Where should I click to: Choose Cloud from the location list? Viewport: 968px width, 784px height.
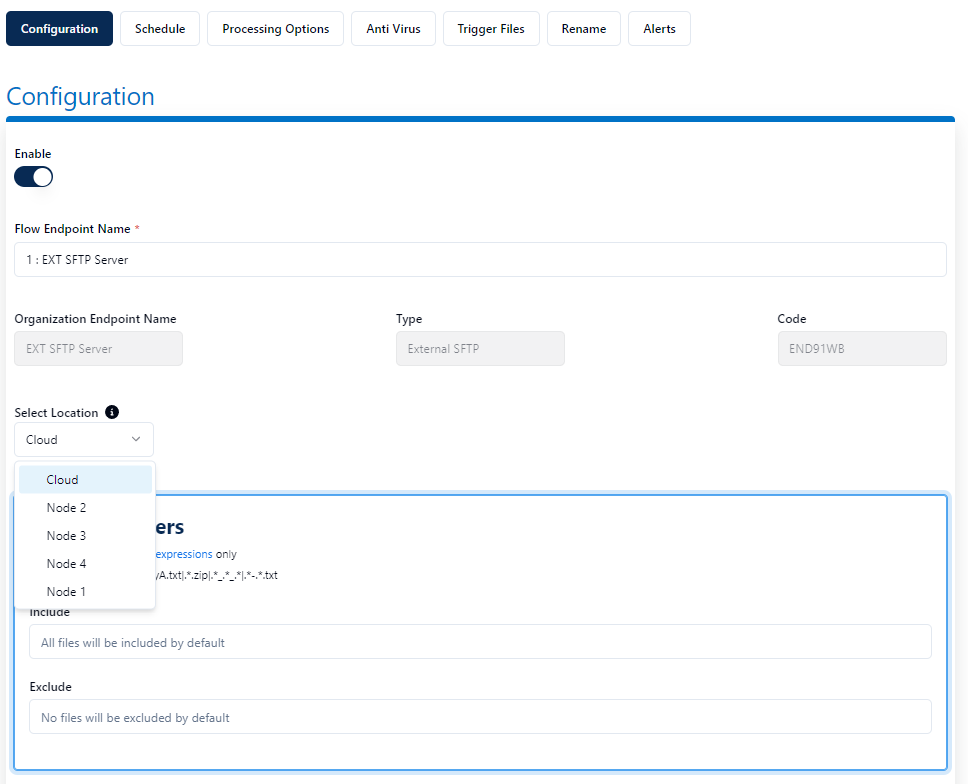85,480
